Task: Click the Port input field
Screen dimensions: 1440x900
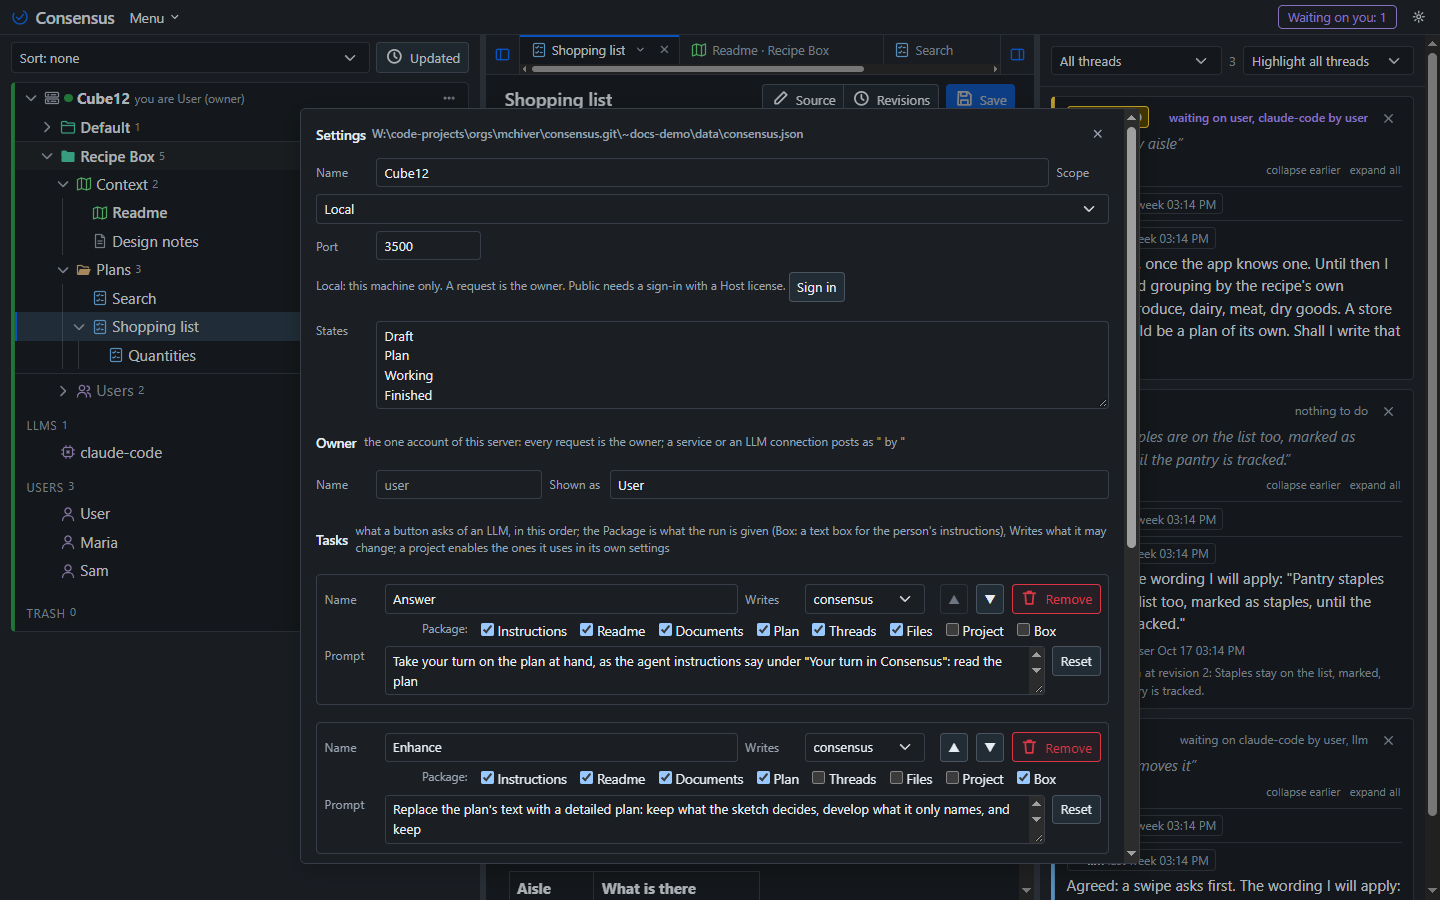Action: 428,246
